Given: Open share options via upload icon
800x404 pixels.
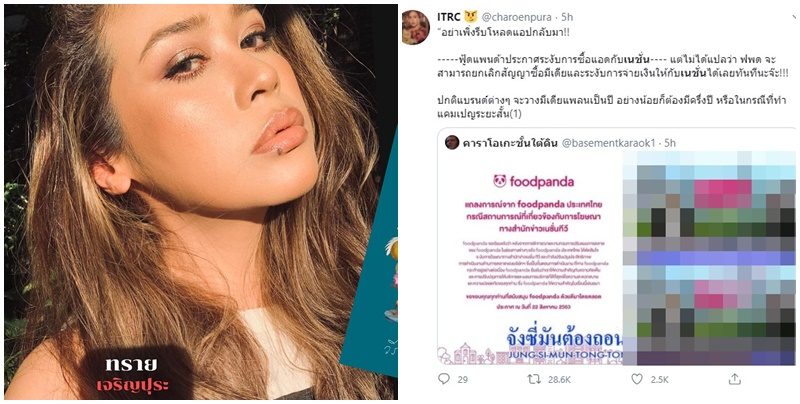Looking at the screenshot, I should [735, 378].
